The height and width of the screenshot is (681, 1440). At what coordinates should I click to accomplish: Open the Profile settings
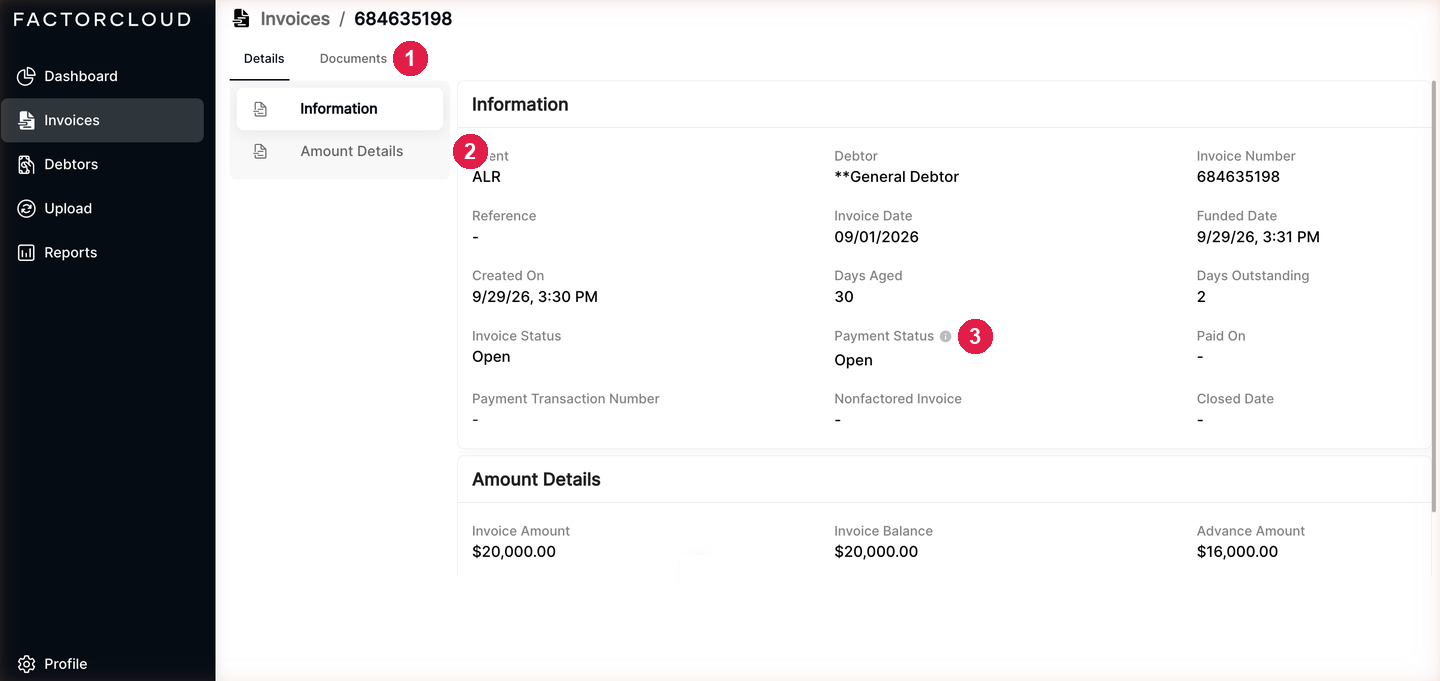pyautogui.click(x=102, y=664)
